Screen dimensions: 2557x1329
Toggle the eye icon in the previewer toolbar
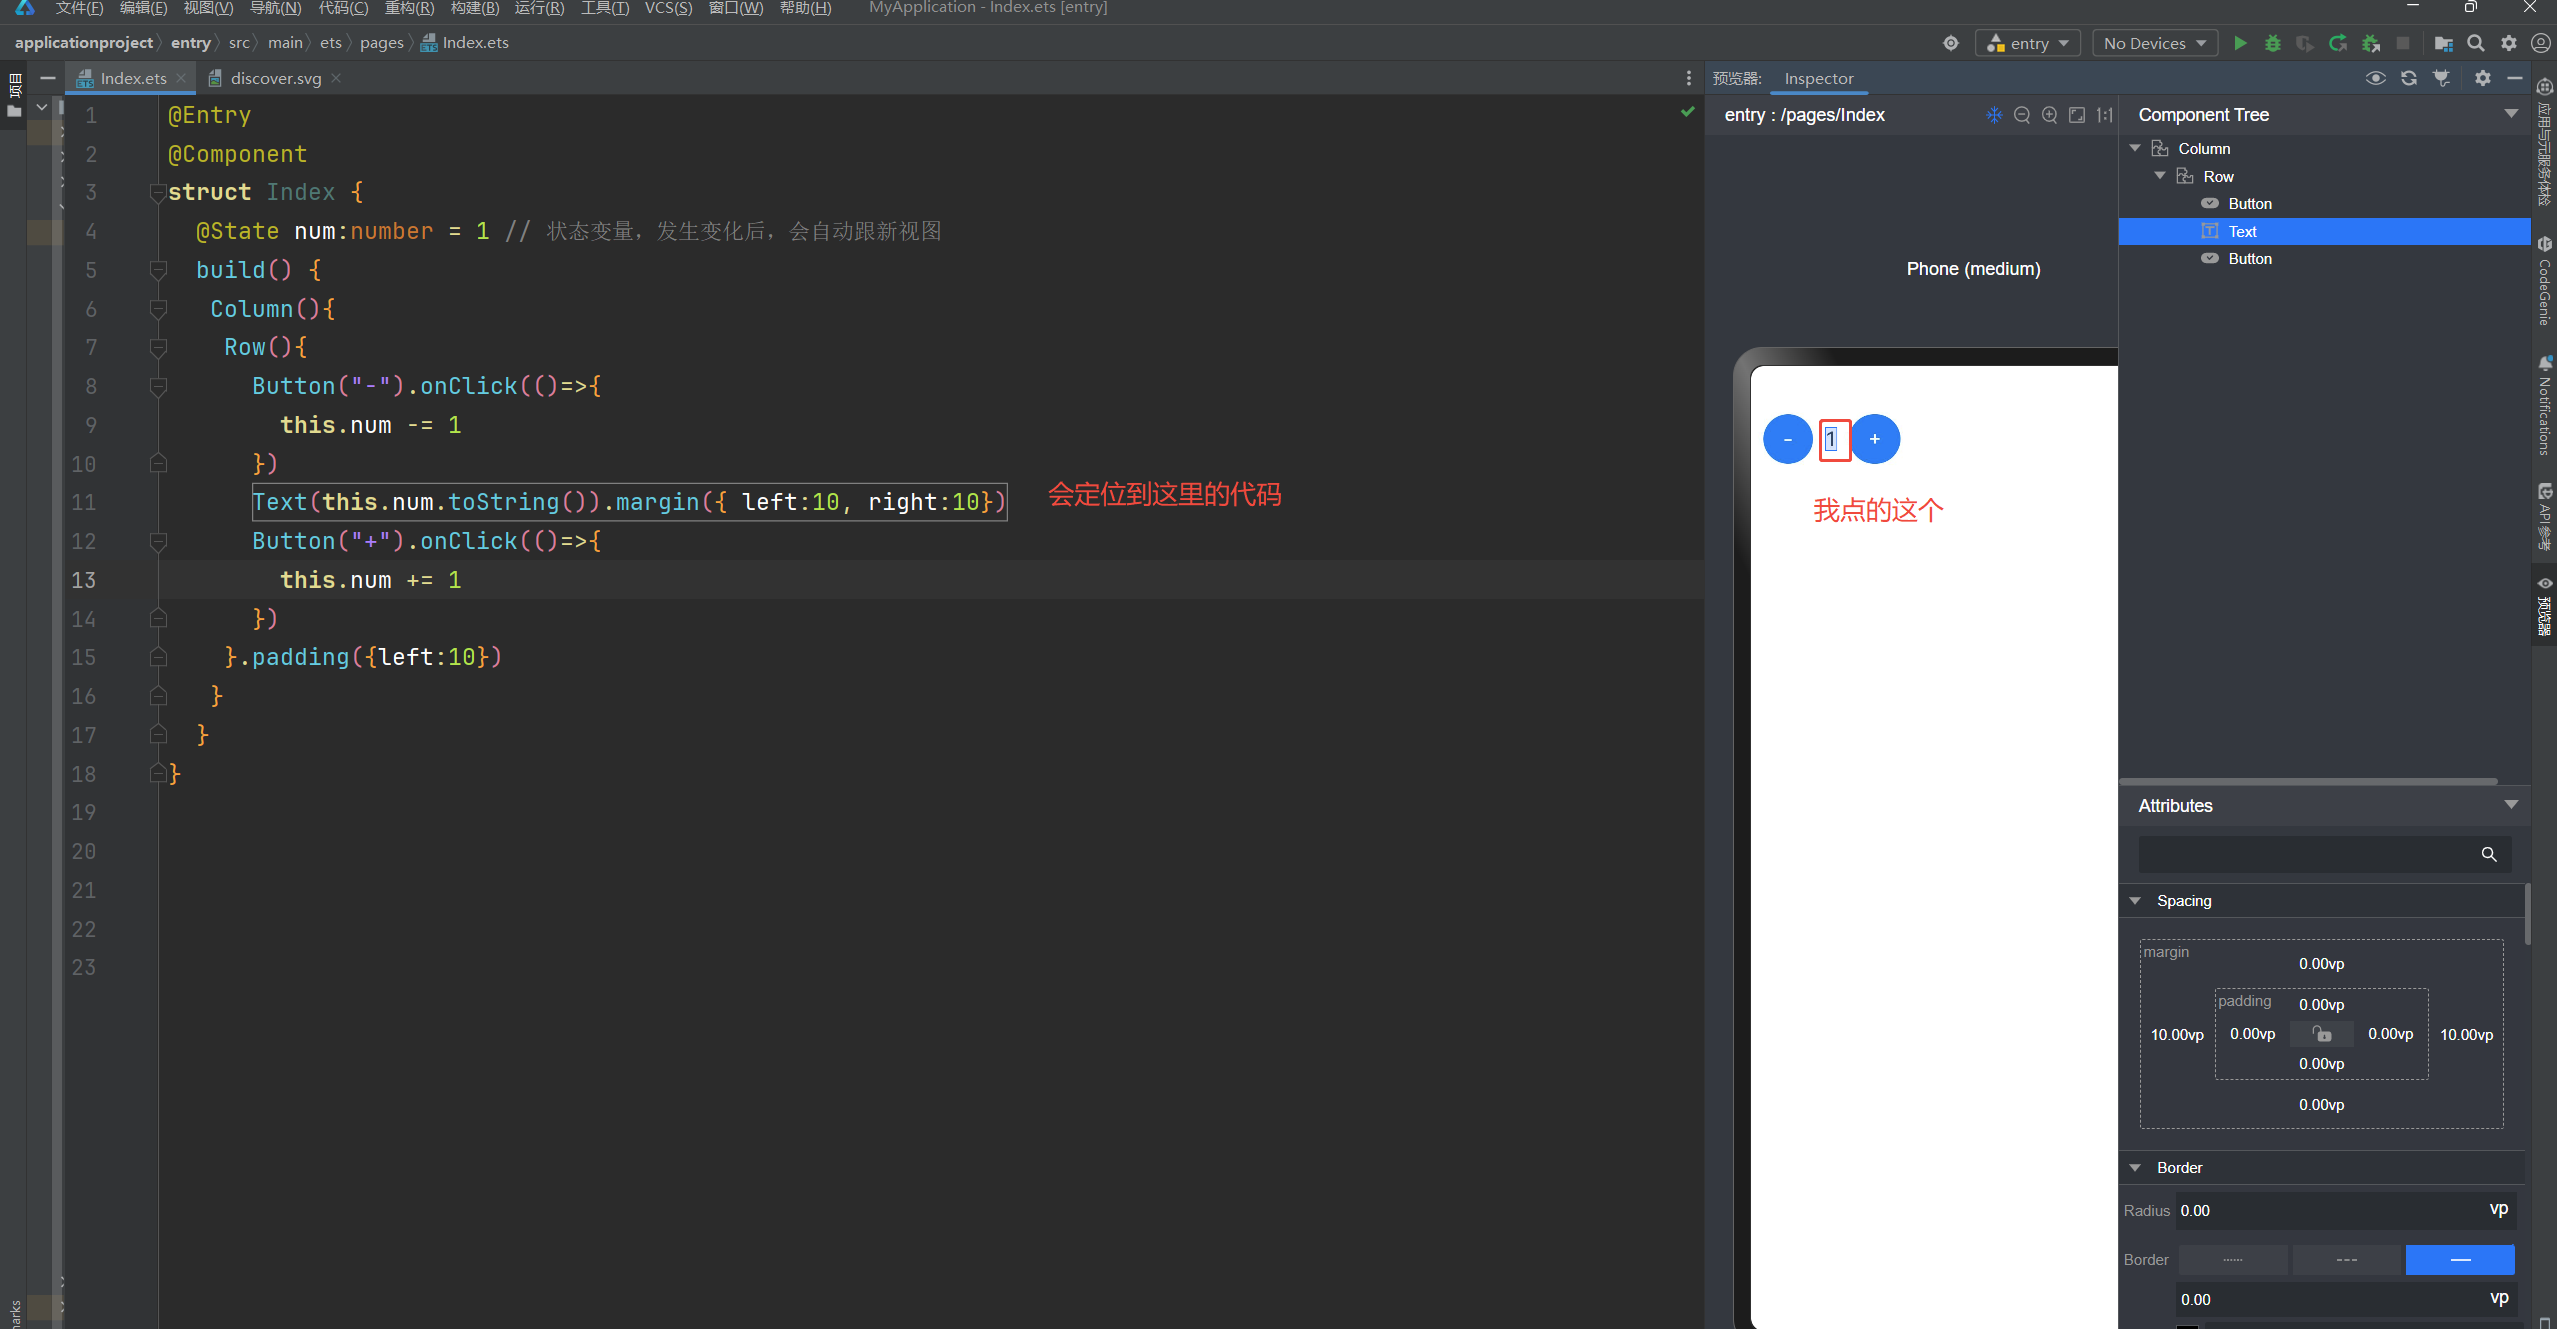point(2375,78)
